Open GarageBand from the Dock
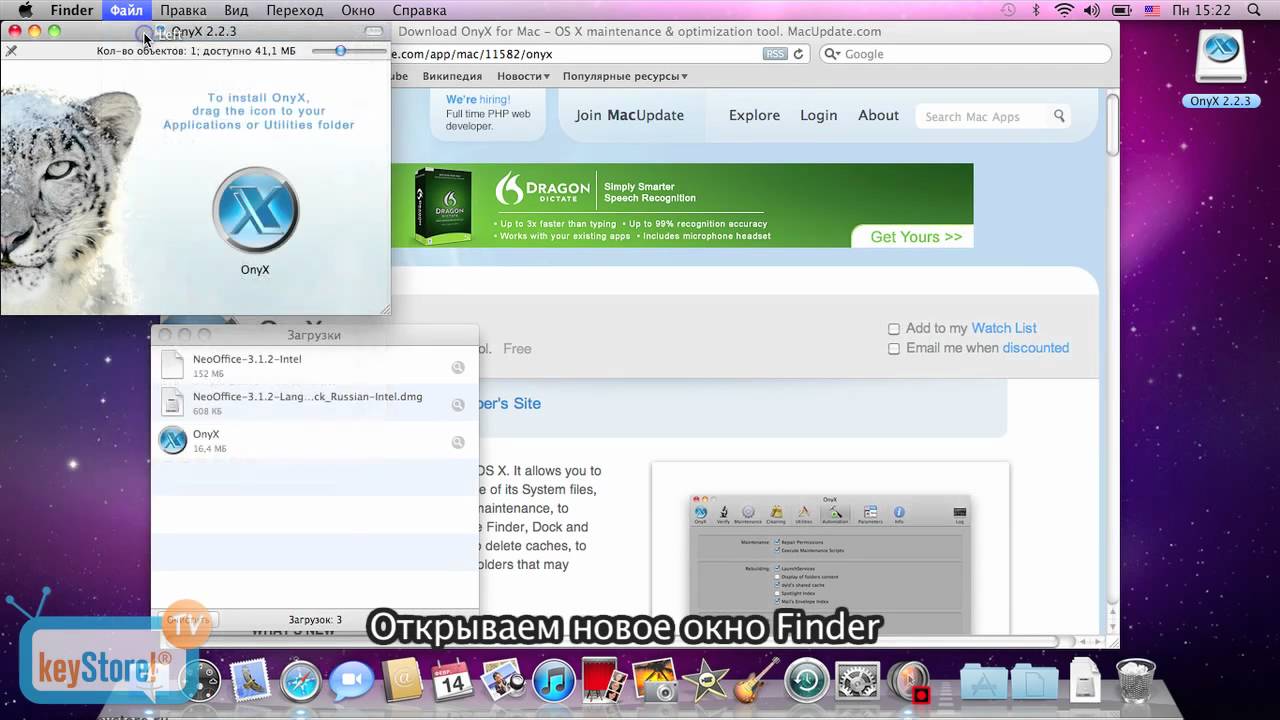The width and height of the screenshot is (1280, 720). (x=756, y=682)
